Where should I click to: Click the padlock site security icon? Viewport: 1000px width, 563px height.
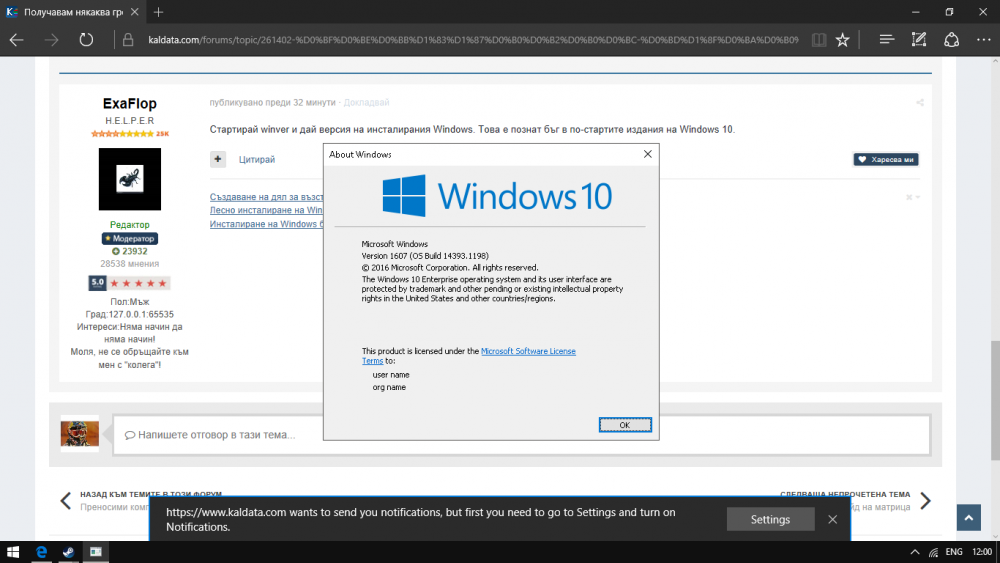128,40
